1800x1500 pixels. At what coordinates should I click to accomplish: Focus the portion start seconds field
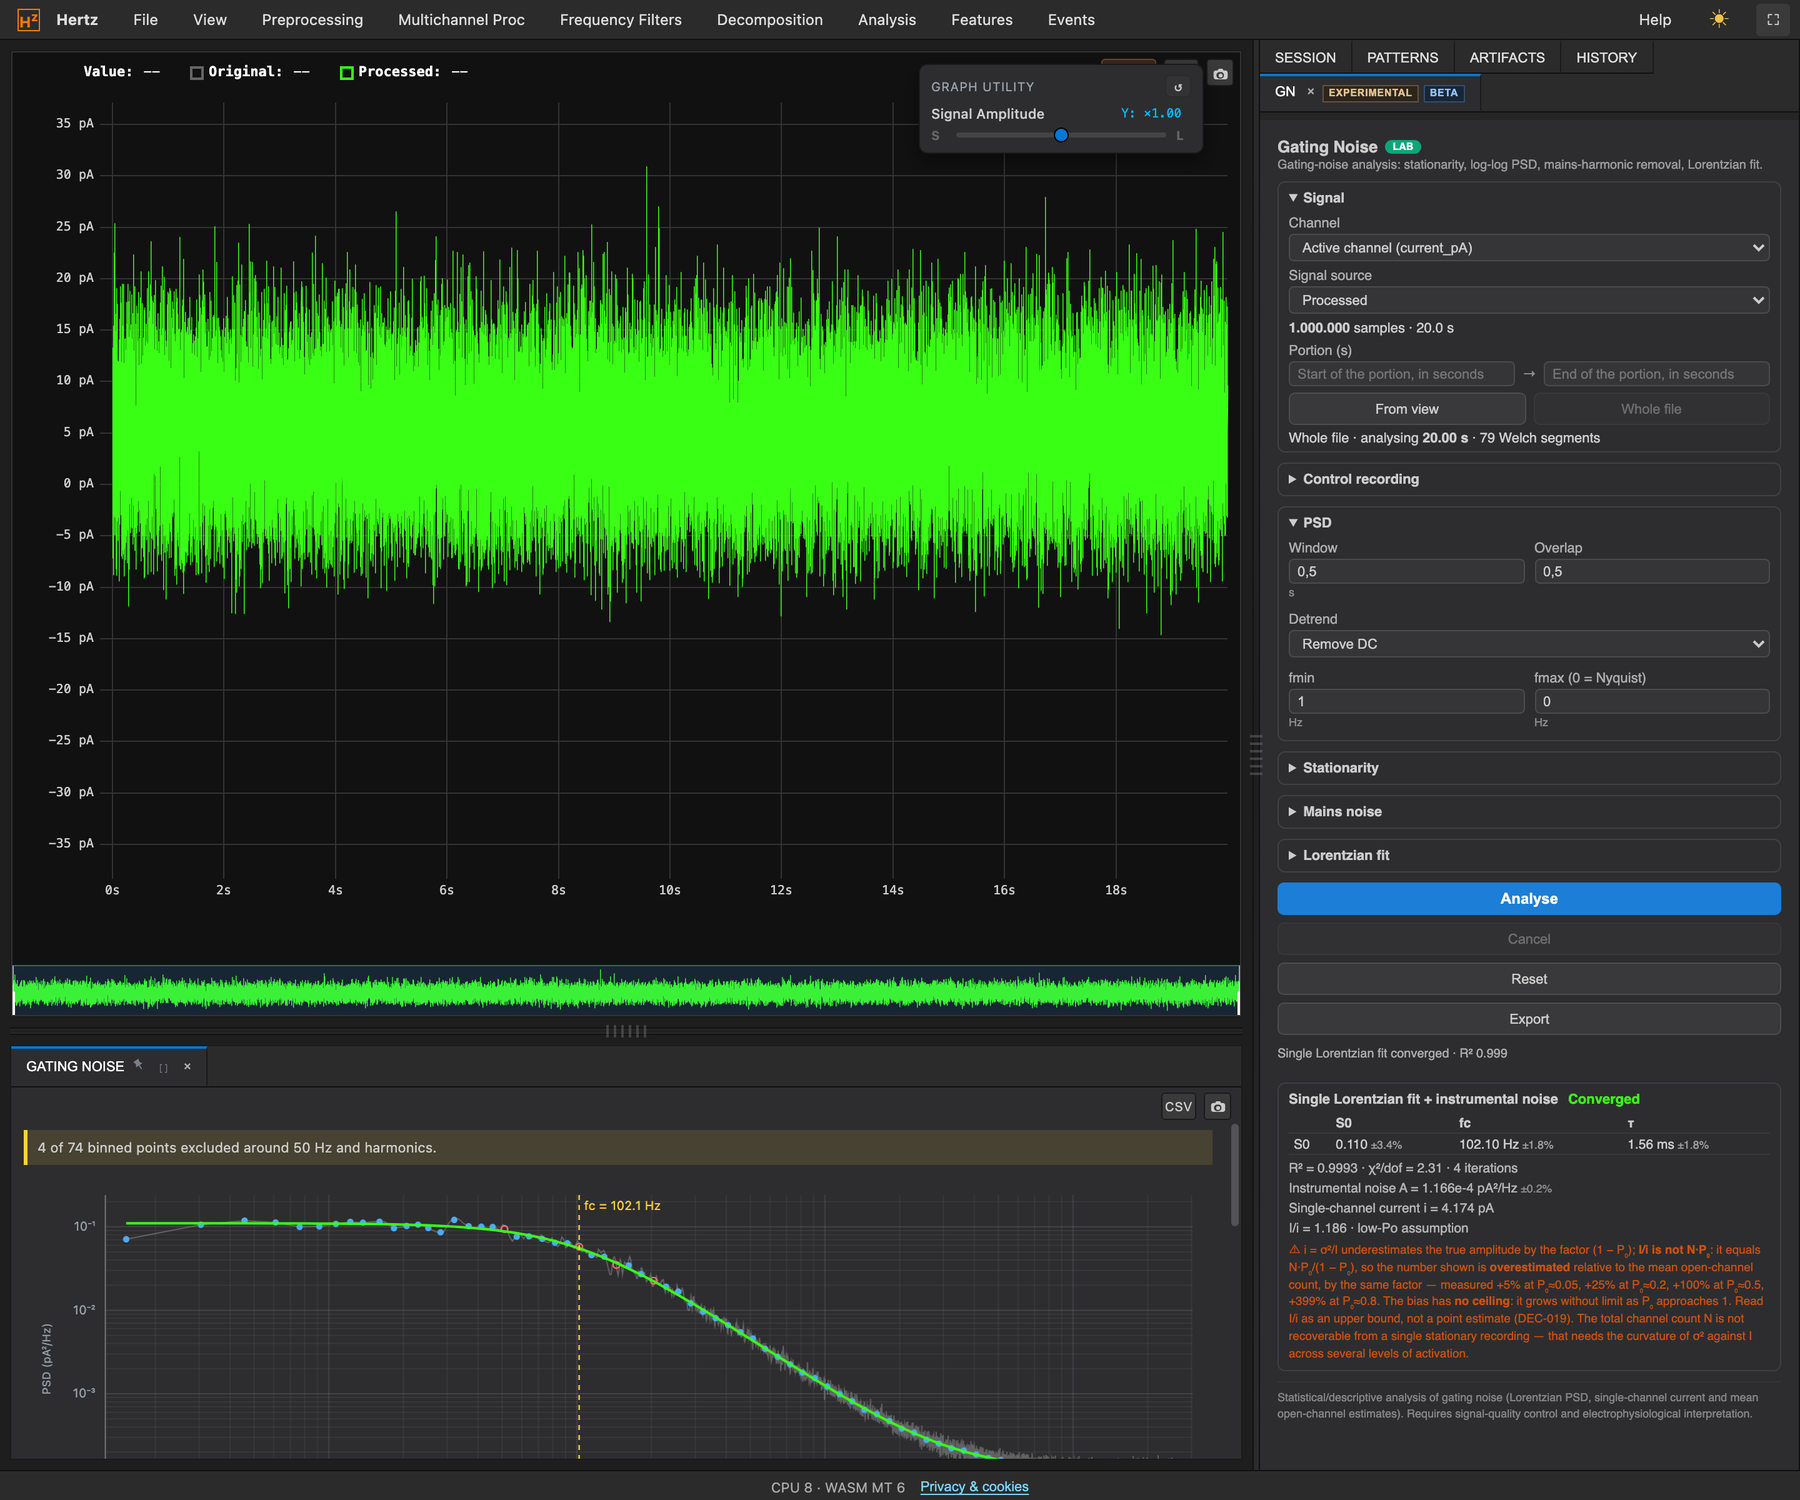pyautogui.click(x=1401, y=374)
